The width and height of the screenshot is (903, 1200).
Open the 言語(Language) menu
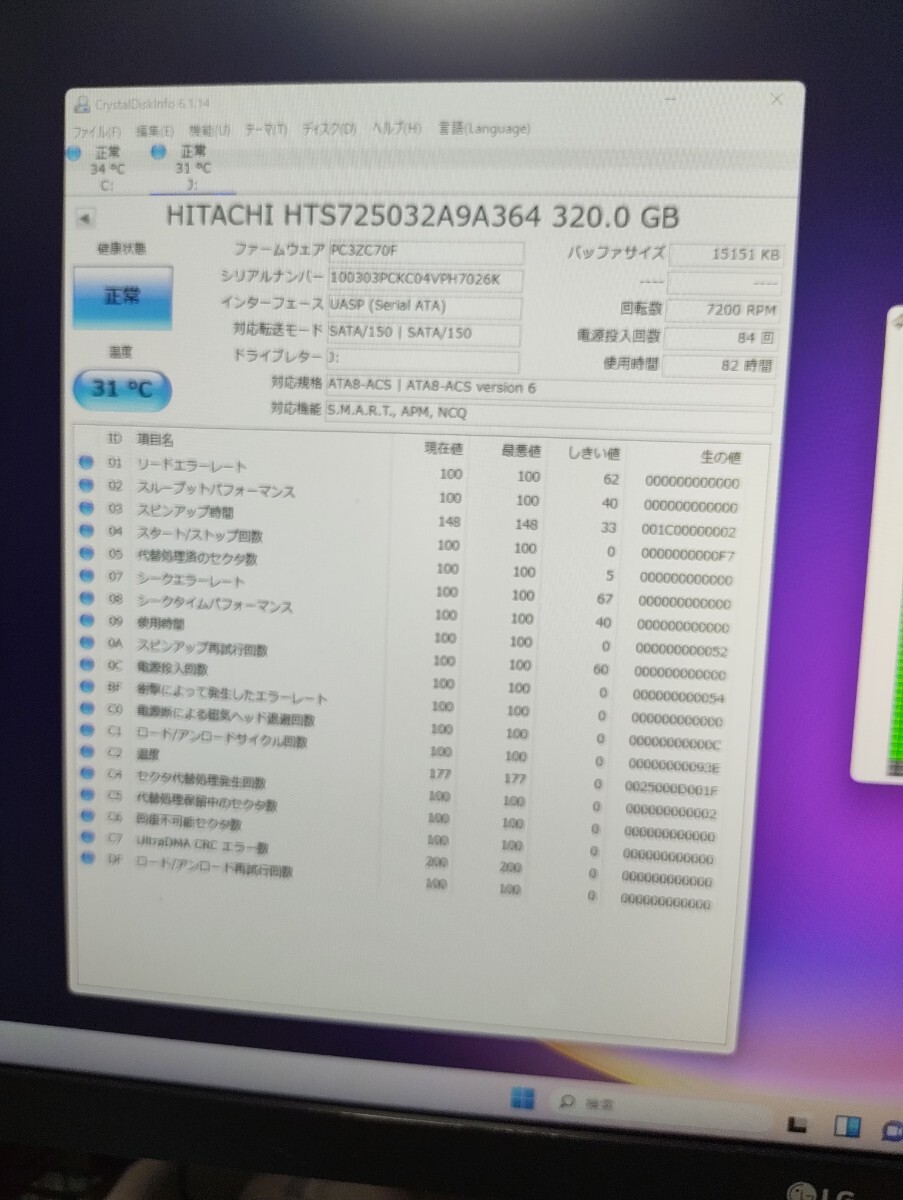click(x=484, y=128)
